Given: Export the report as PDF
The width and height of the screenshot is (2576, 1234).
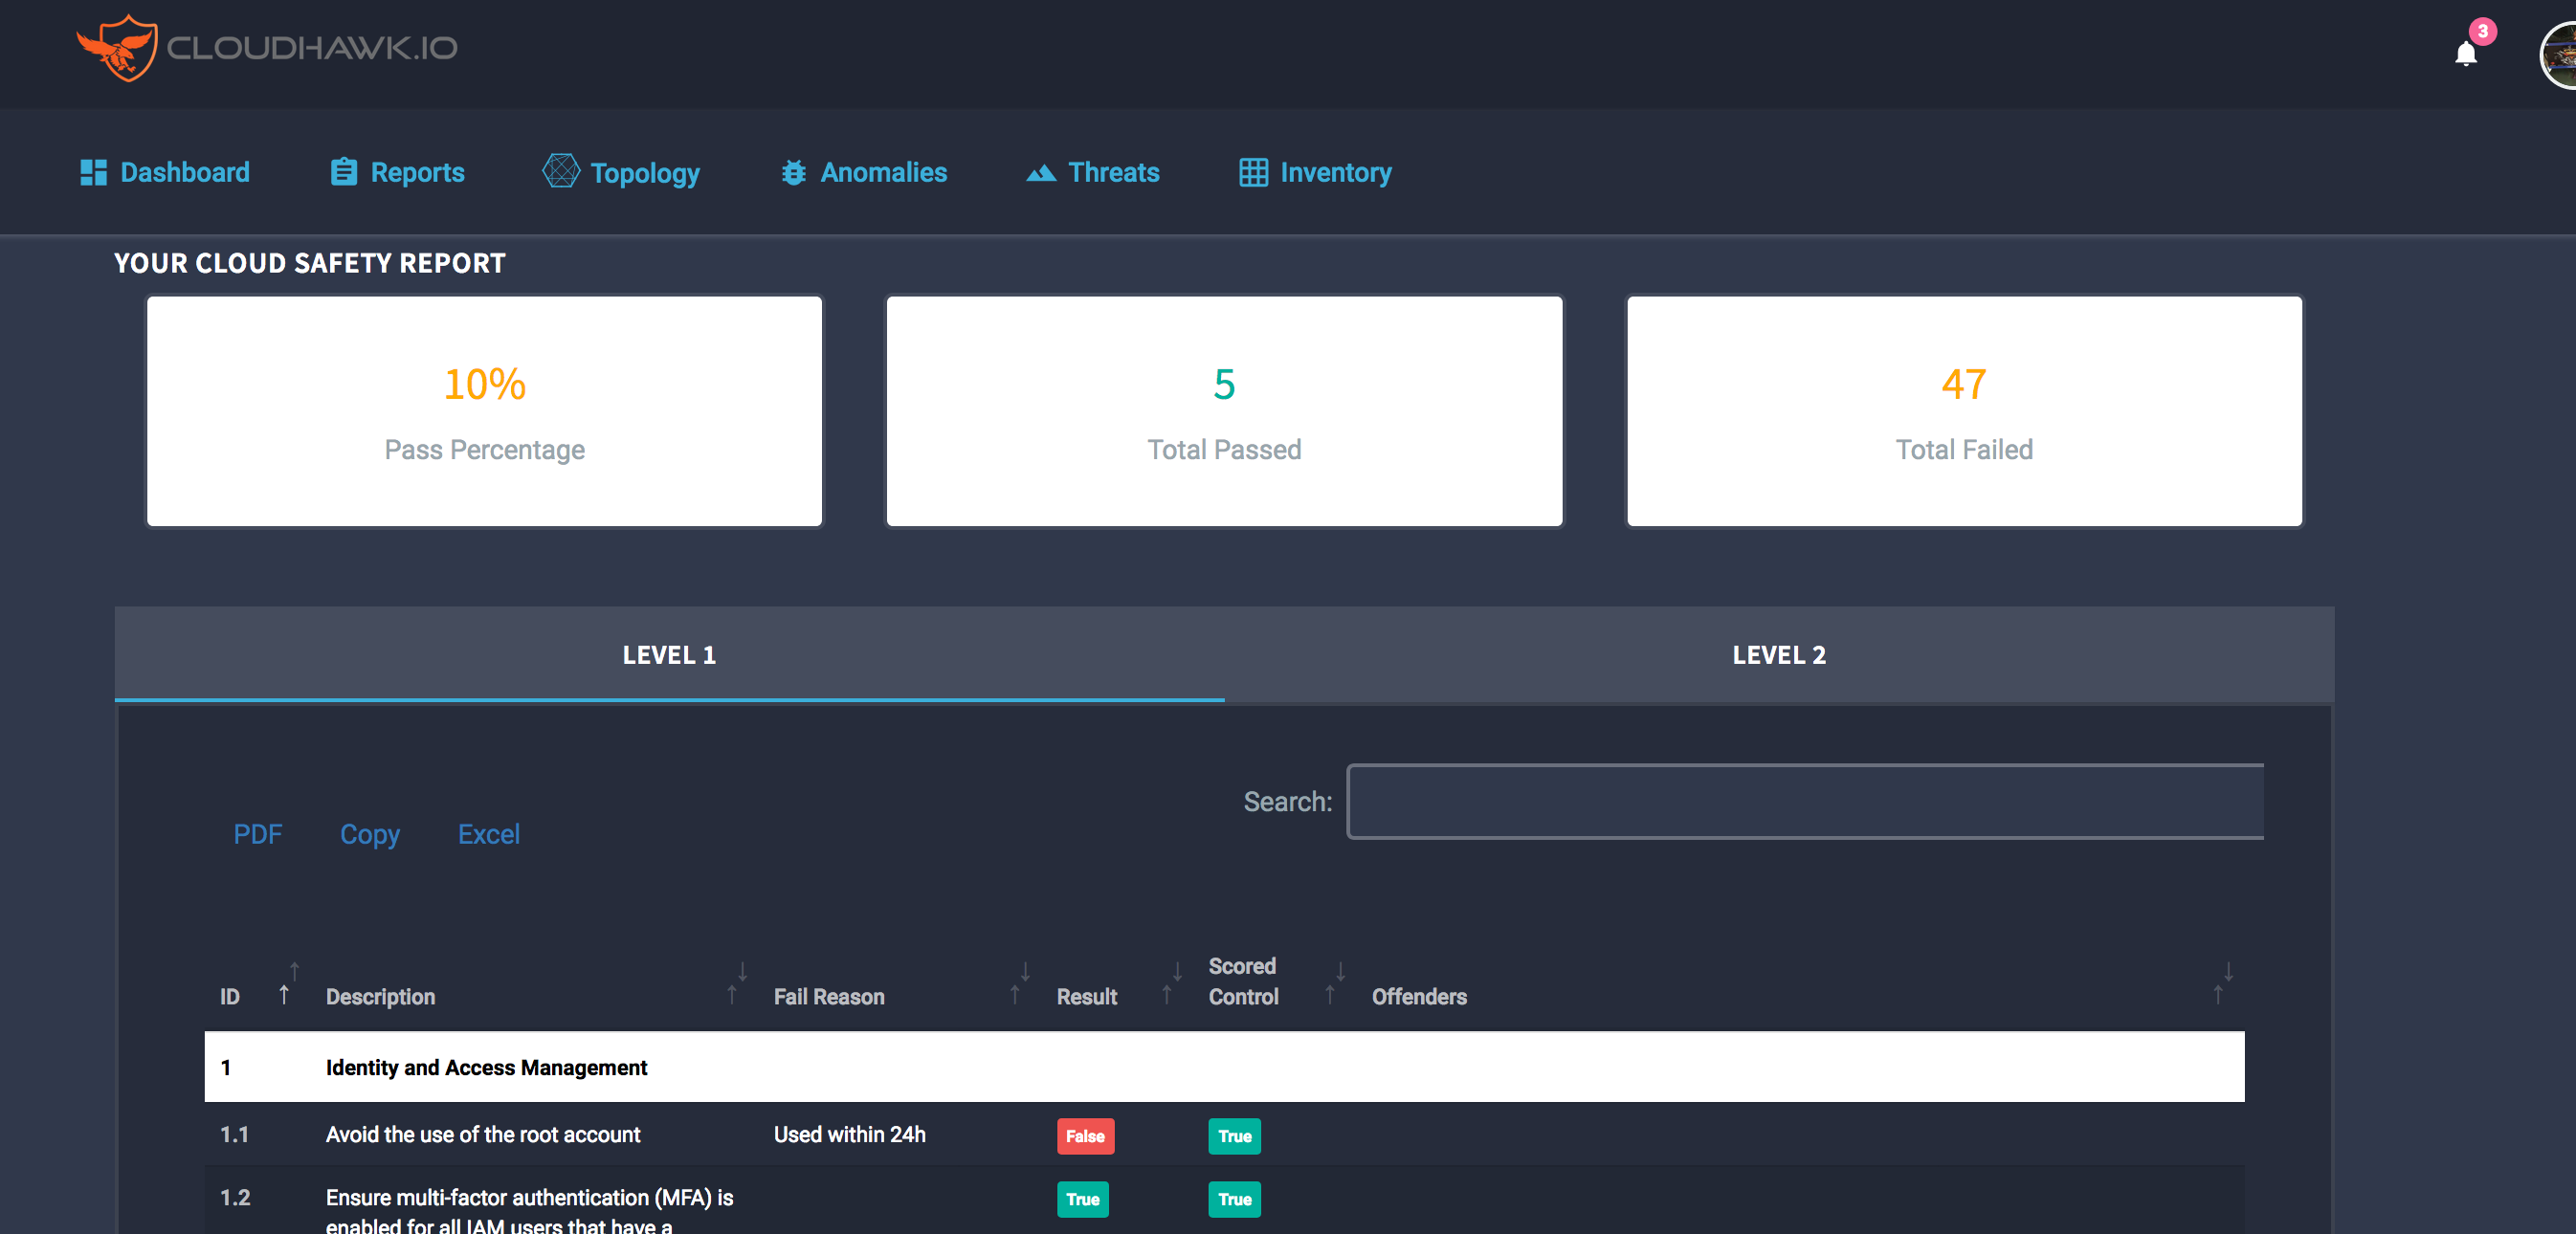Looking at the screenshot, I should pos(257,834).
